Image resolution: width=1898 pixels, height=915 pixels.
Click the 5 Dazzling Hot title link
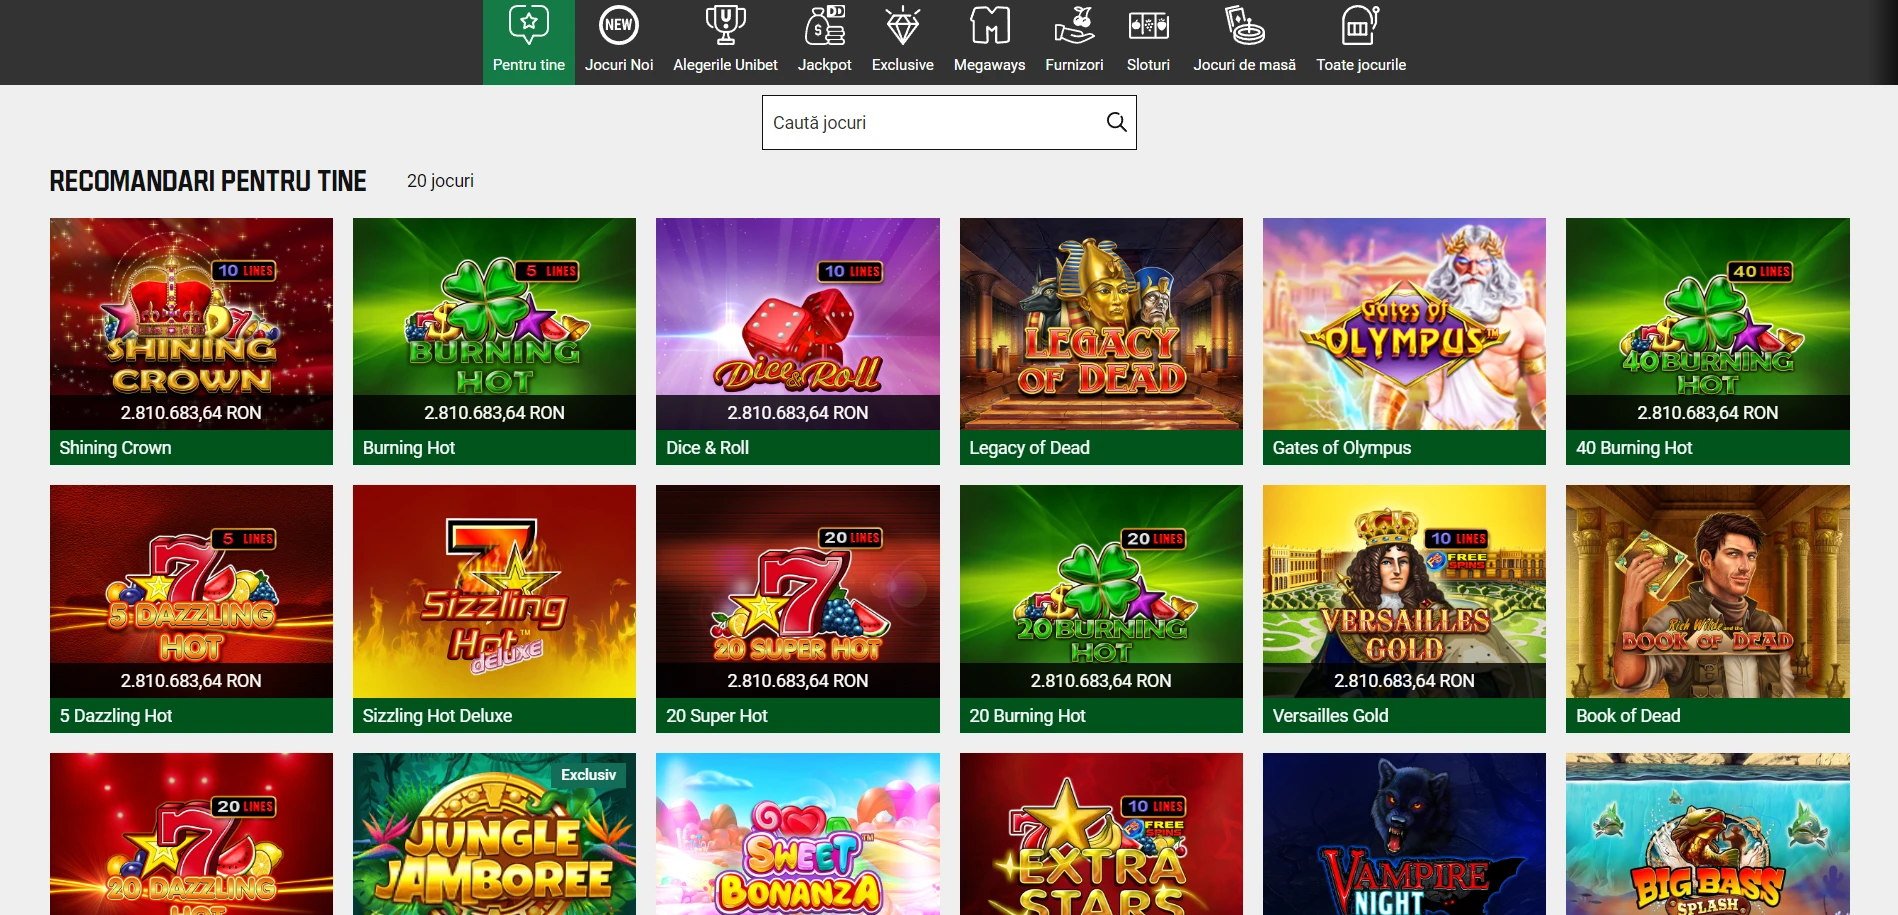(x=116, y=716)
